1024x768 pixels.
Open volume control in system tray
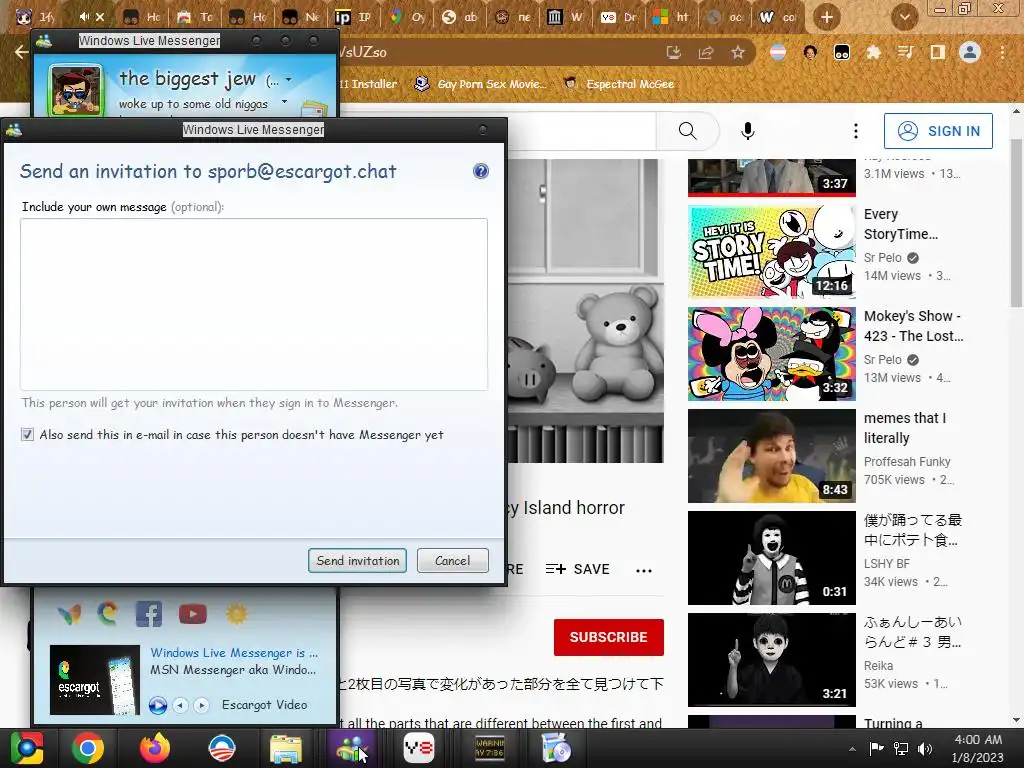925,749
